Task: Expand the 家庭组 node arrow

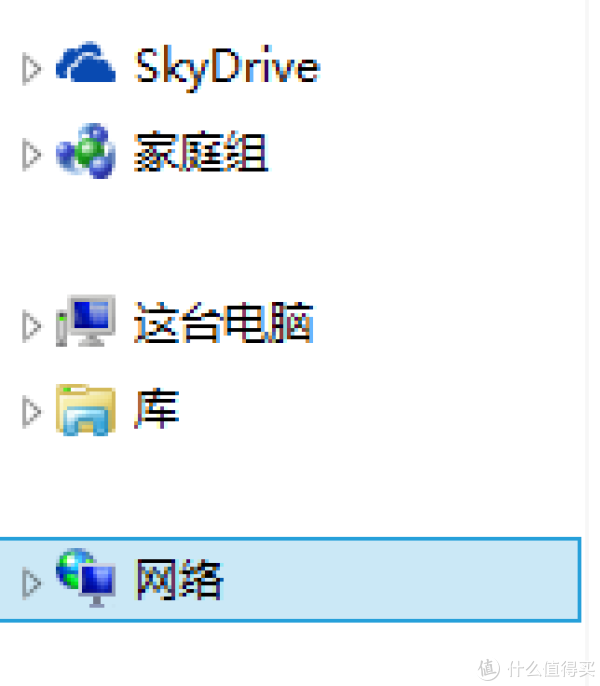Action: (x=32, y=154)
